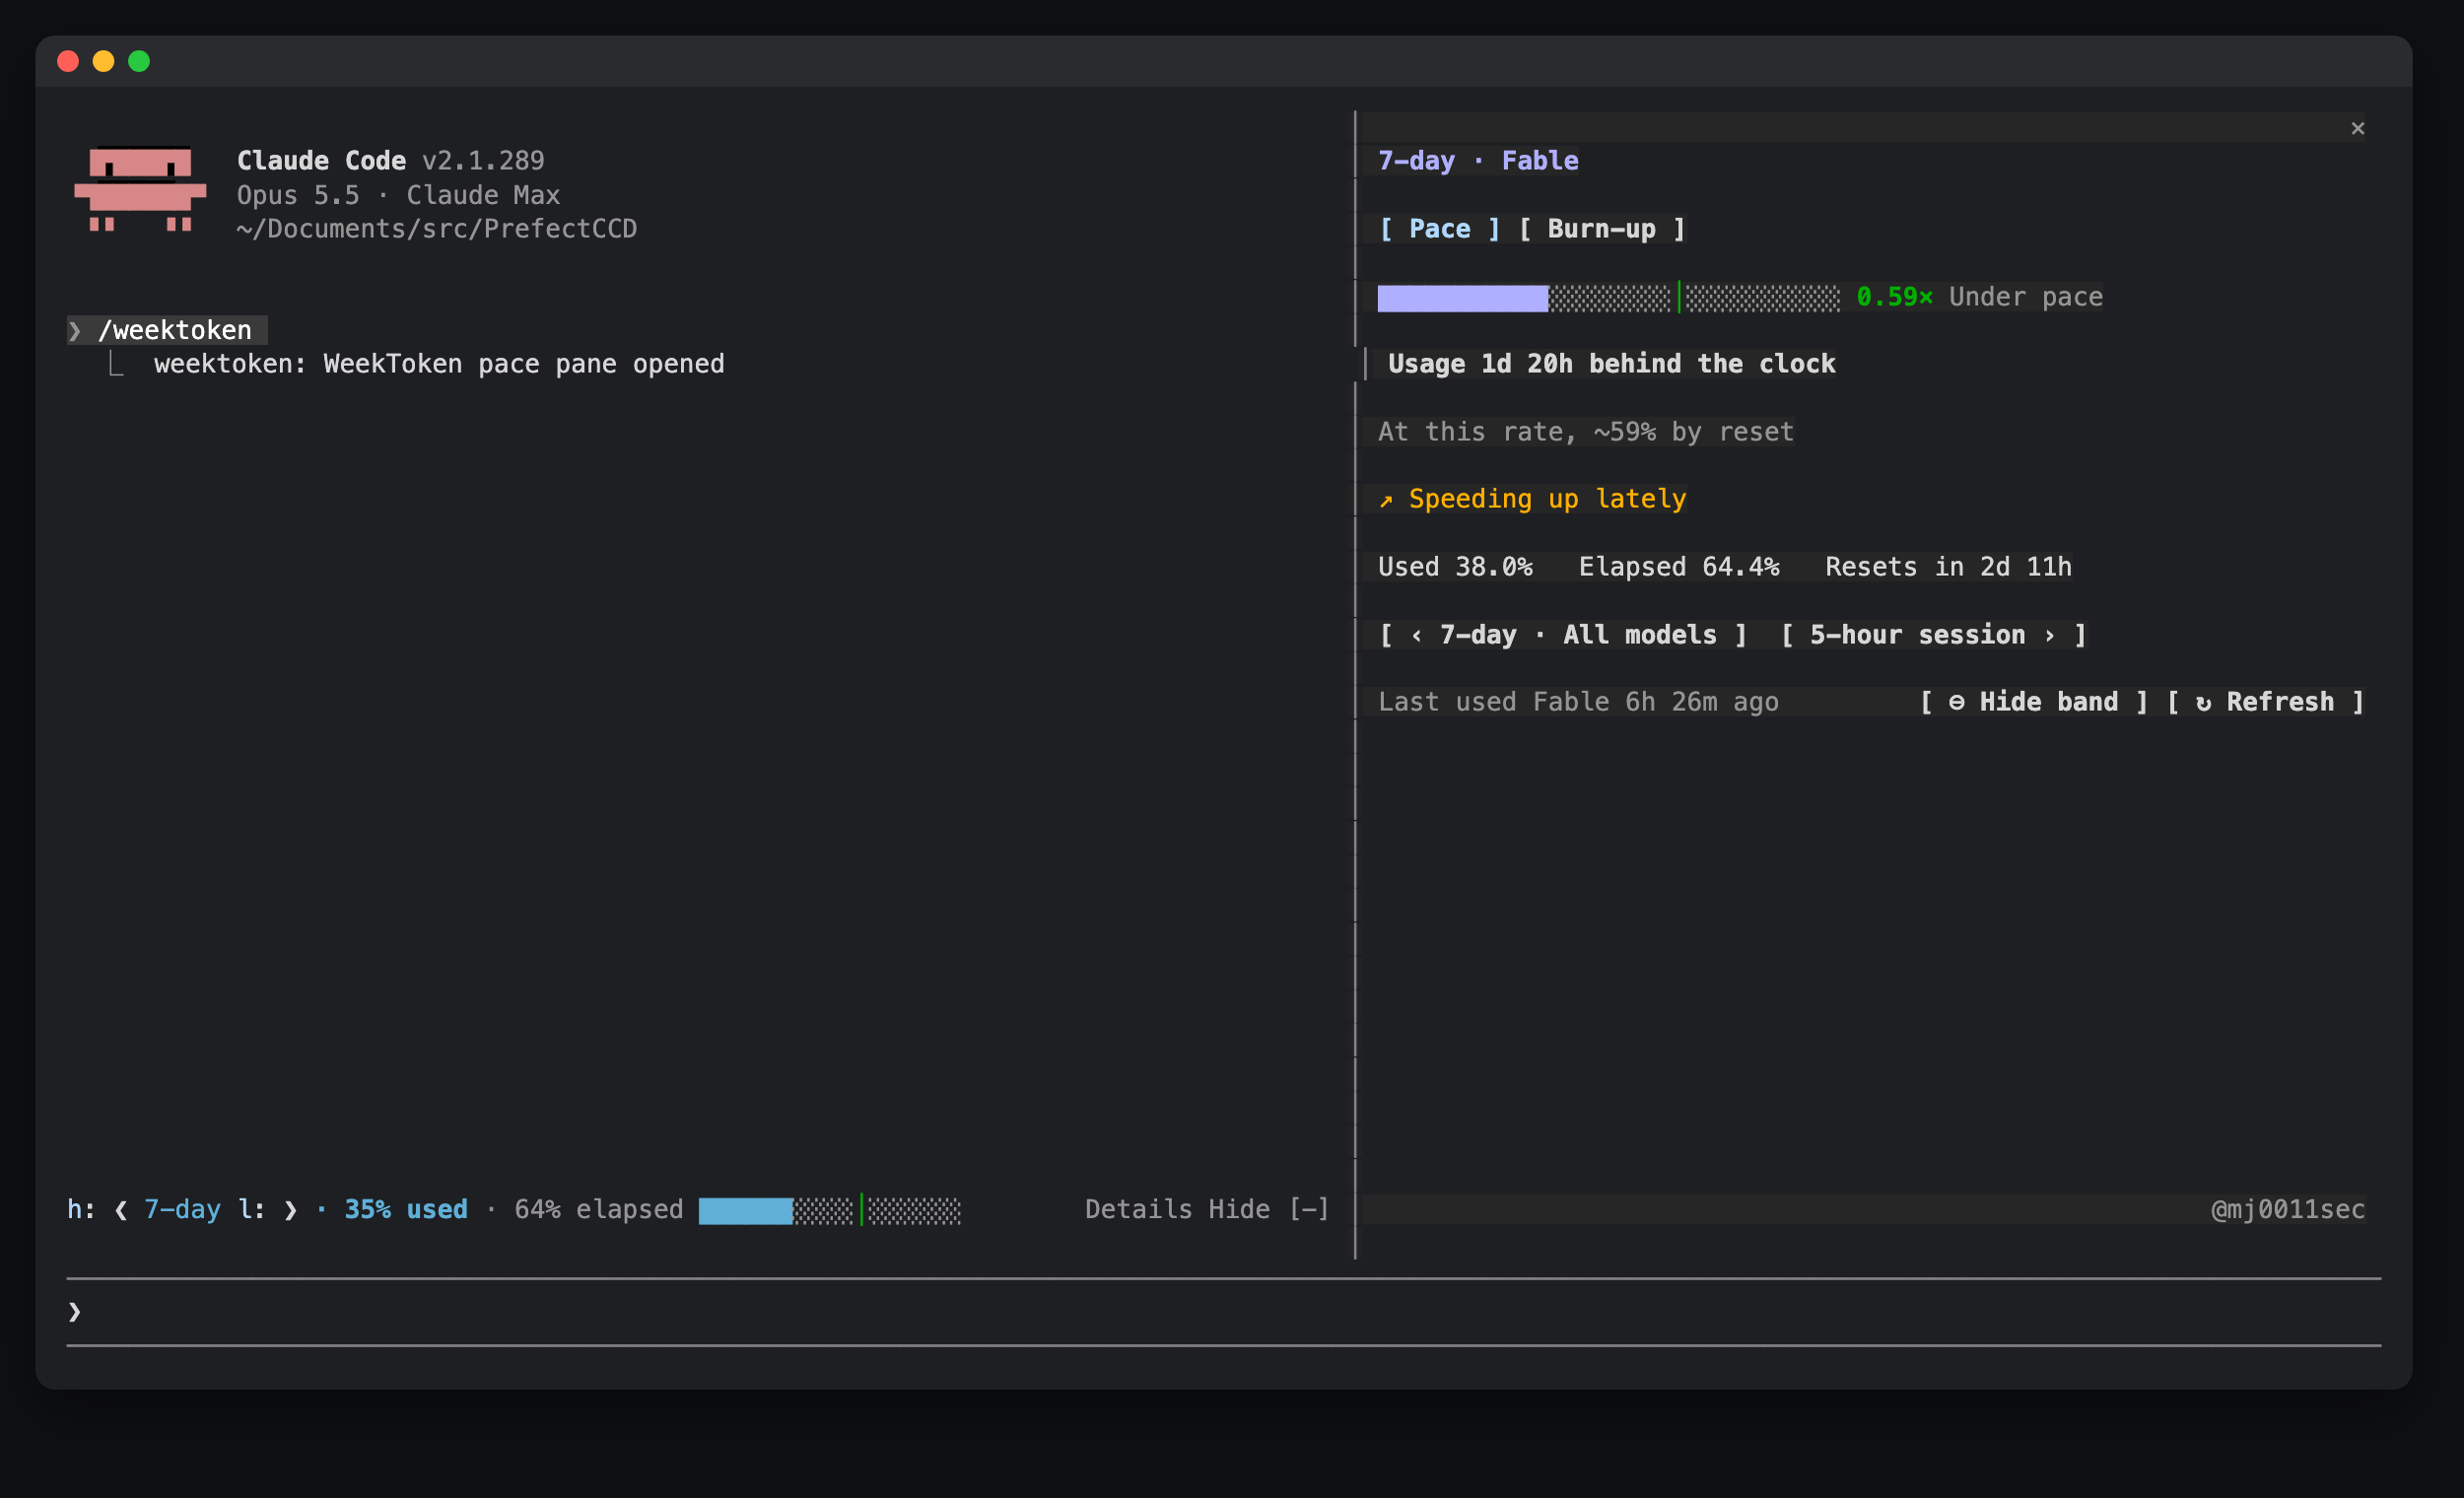This screenshot has height=1498, width=2464.
Task: Click the 'Details' label in status line
Action: click(x=1138, y=1210)
